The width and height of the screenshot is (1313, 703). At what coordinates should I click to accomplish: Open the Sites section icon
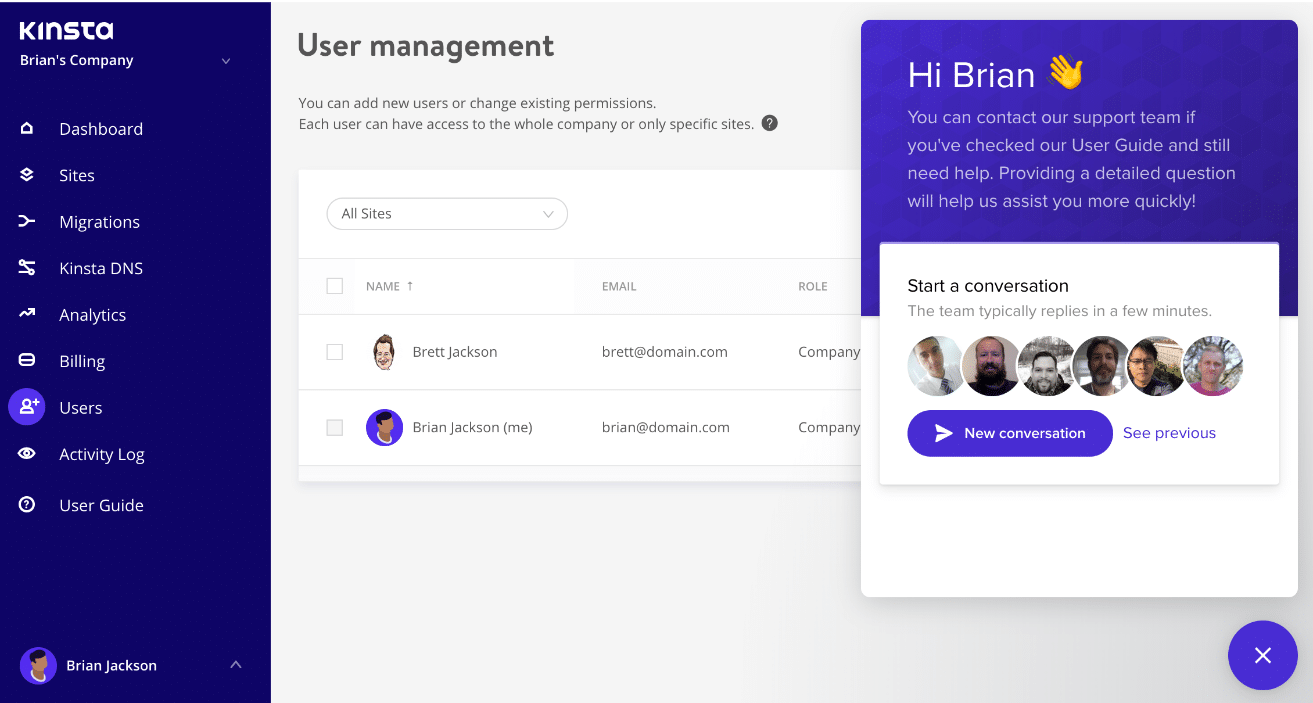click(x=27, y=175)
